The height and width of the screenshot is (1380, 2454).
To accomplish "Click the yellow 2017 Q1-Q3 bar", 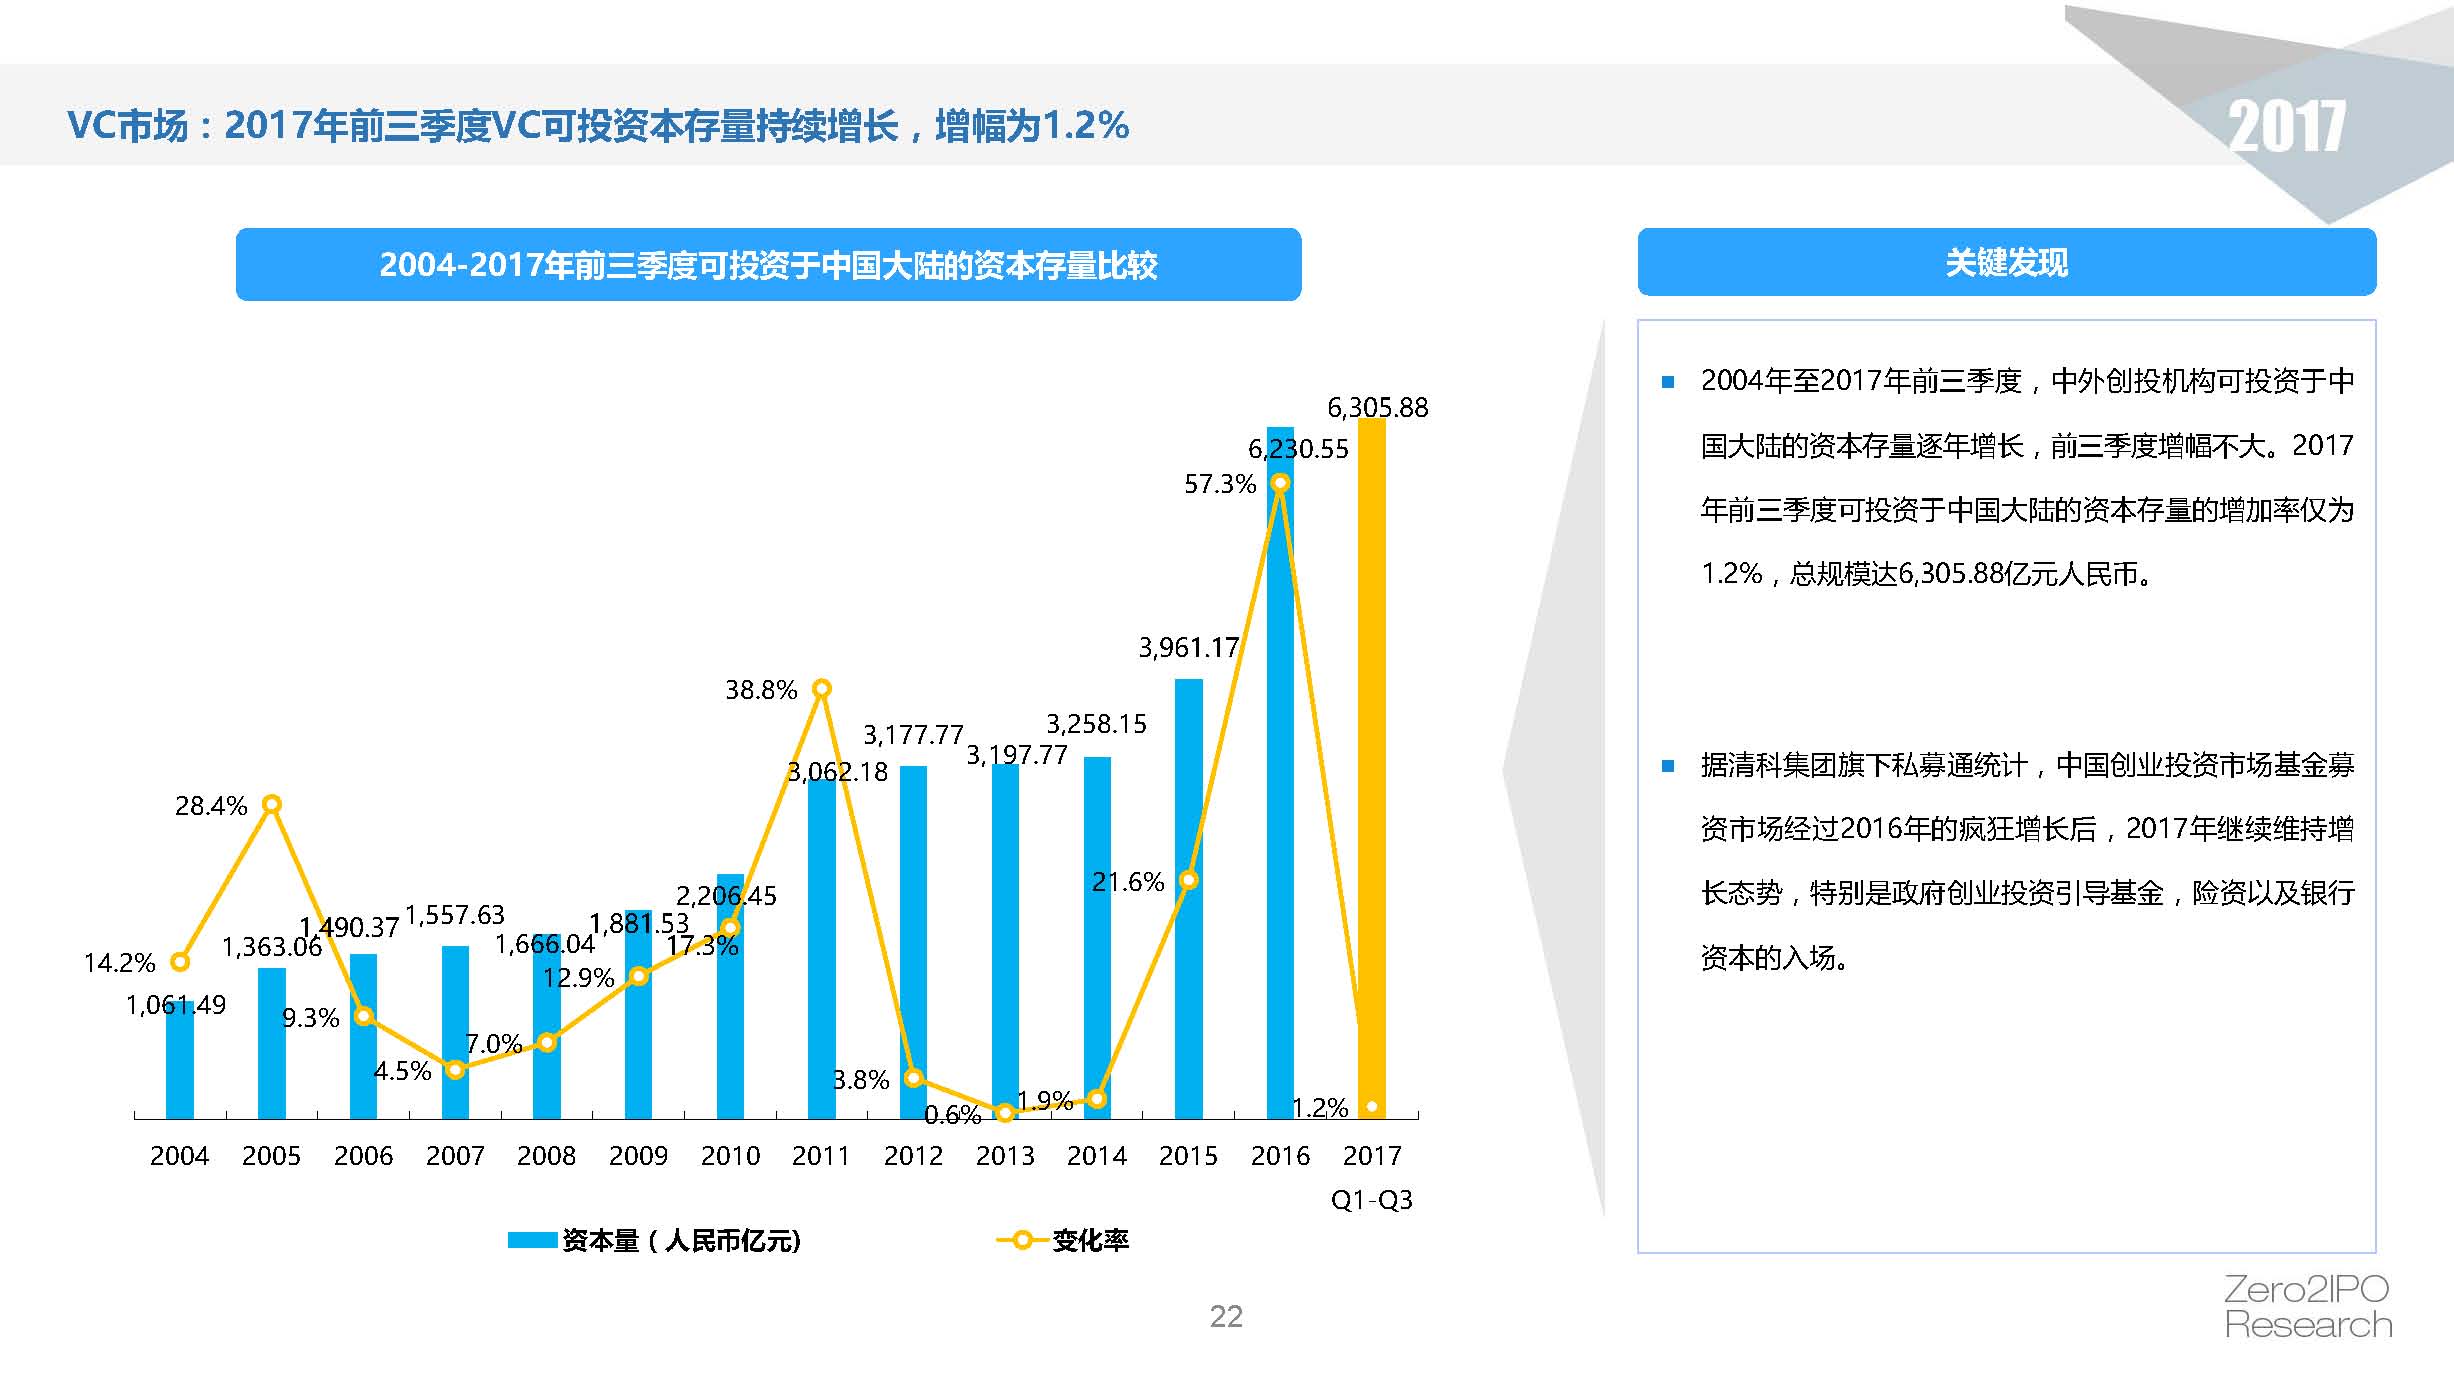I will 1371,760.
